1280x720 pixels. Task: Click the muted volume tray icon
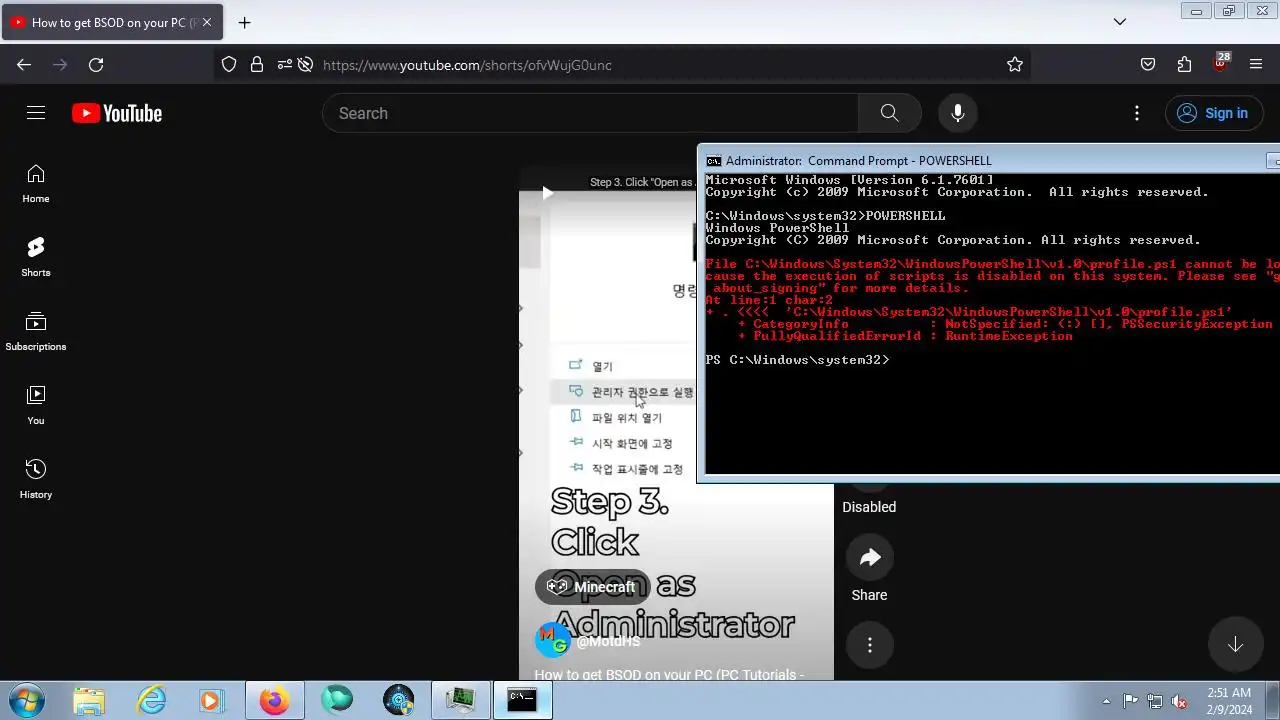(1180, 701)
